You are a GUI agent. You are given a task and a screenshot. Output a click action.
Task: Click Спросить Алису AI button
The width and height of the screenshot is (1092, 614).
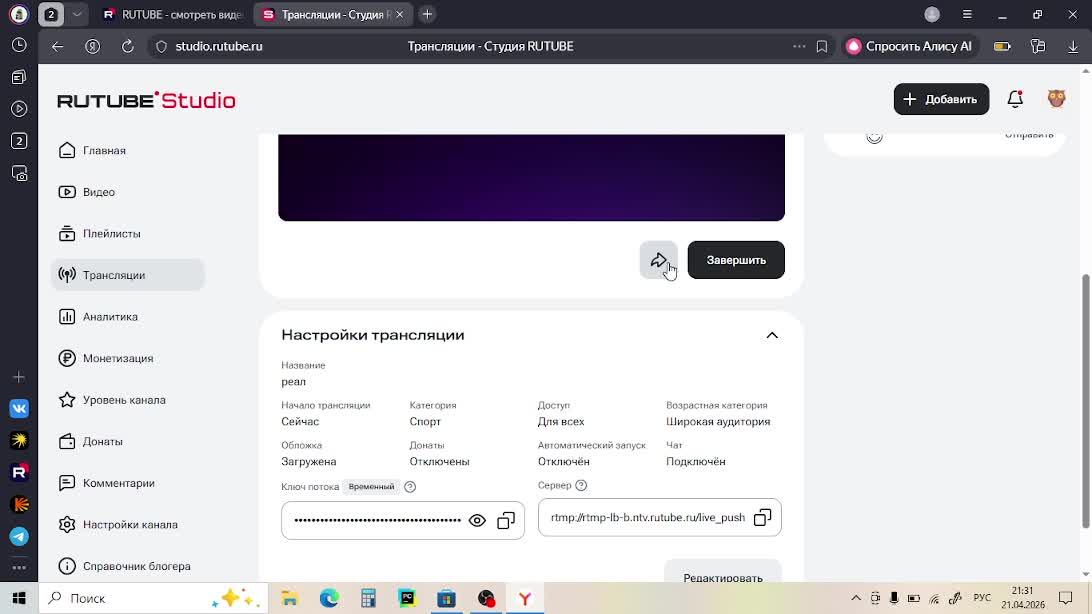point(909,47)
